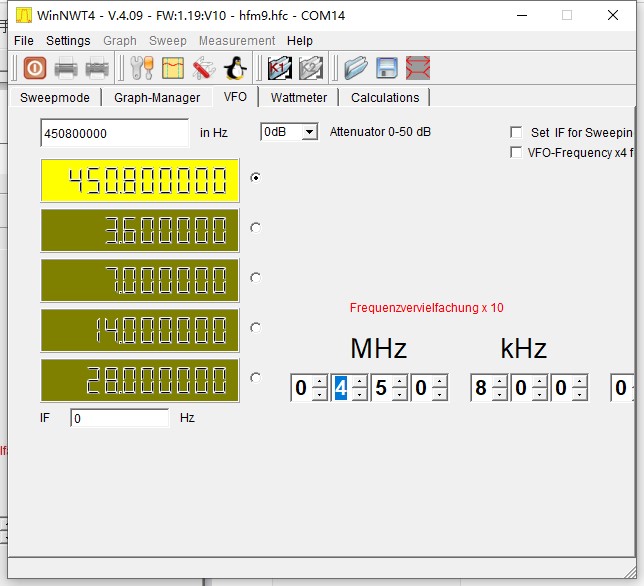The image size is (644, 586).
Task: Click the yellow graph curve icon
Action: [x=174, y=68]
